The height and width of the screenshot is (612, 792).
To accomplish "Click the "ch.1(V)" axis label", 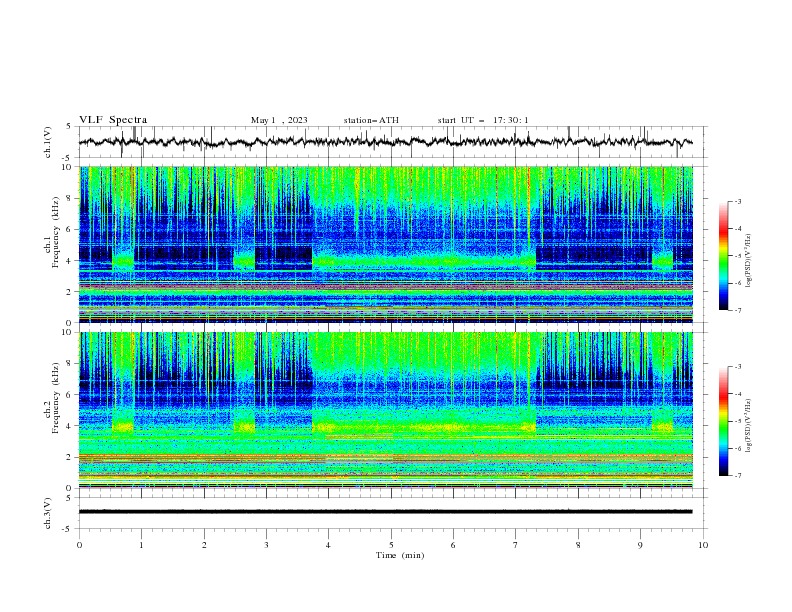I will [x=48, y=142].
